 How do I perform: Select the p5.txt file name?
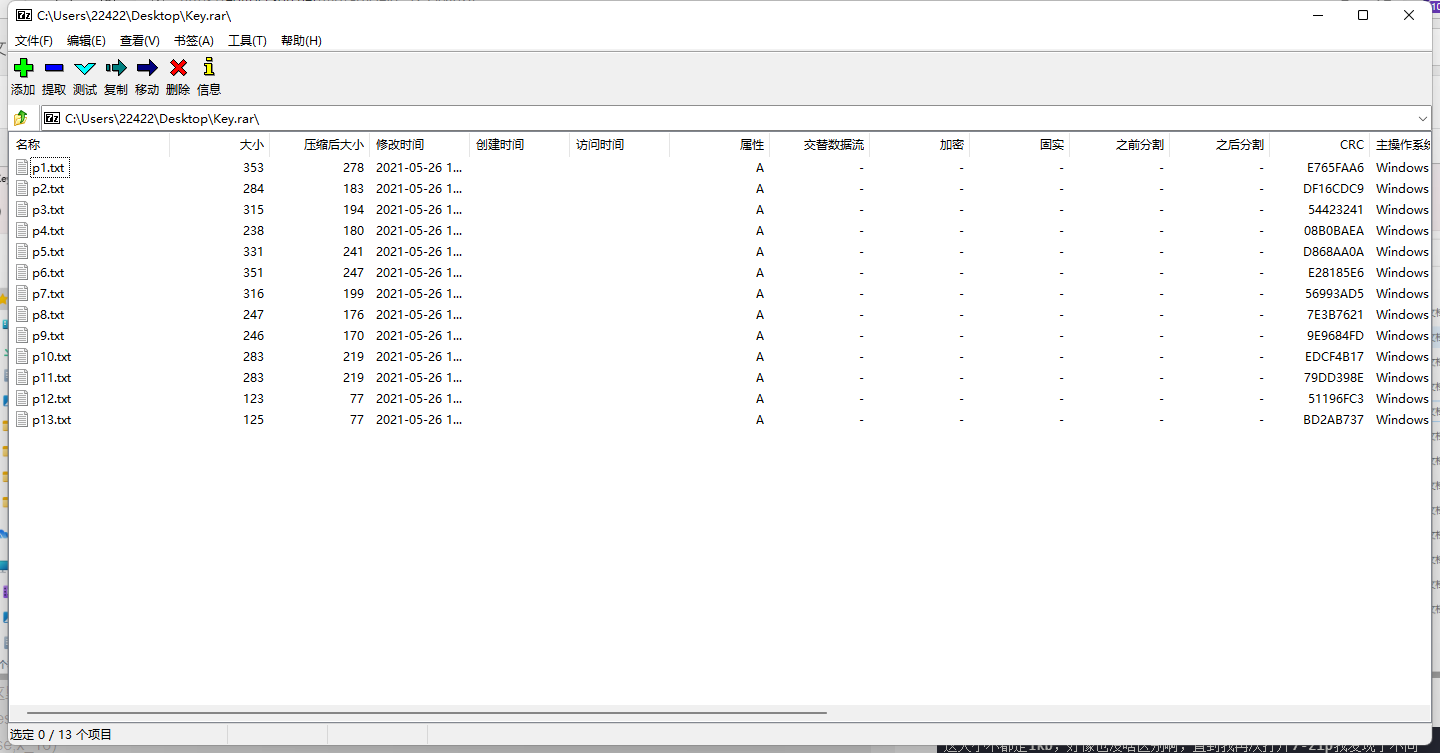(48, 252)
